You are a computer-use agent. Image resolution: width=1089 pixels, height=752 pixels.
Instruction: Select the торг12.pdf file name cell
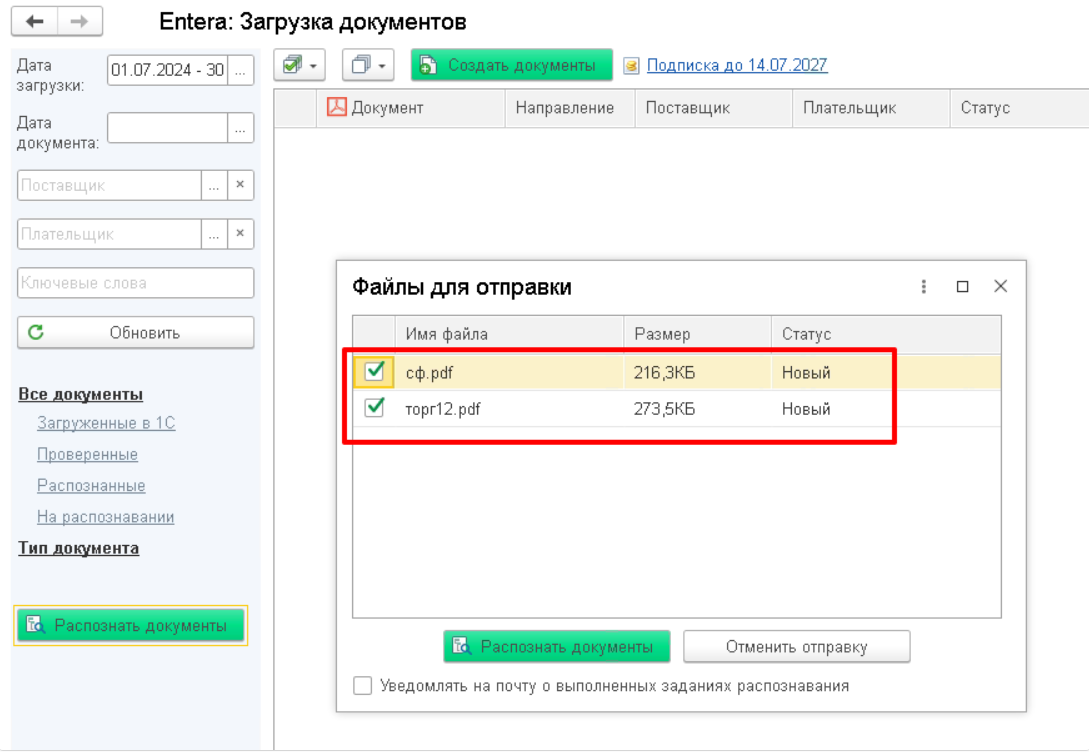pyautogui.click(x=509, y=409)
